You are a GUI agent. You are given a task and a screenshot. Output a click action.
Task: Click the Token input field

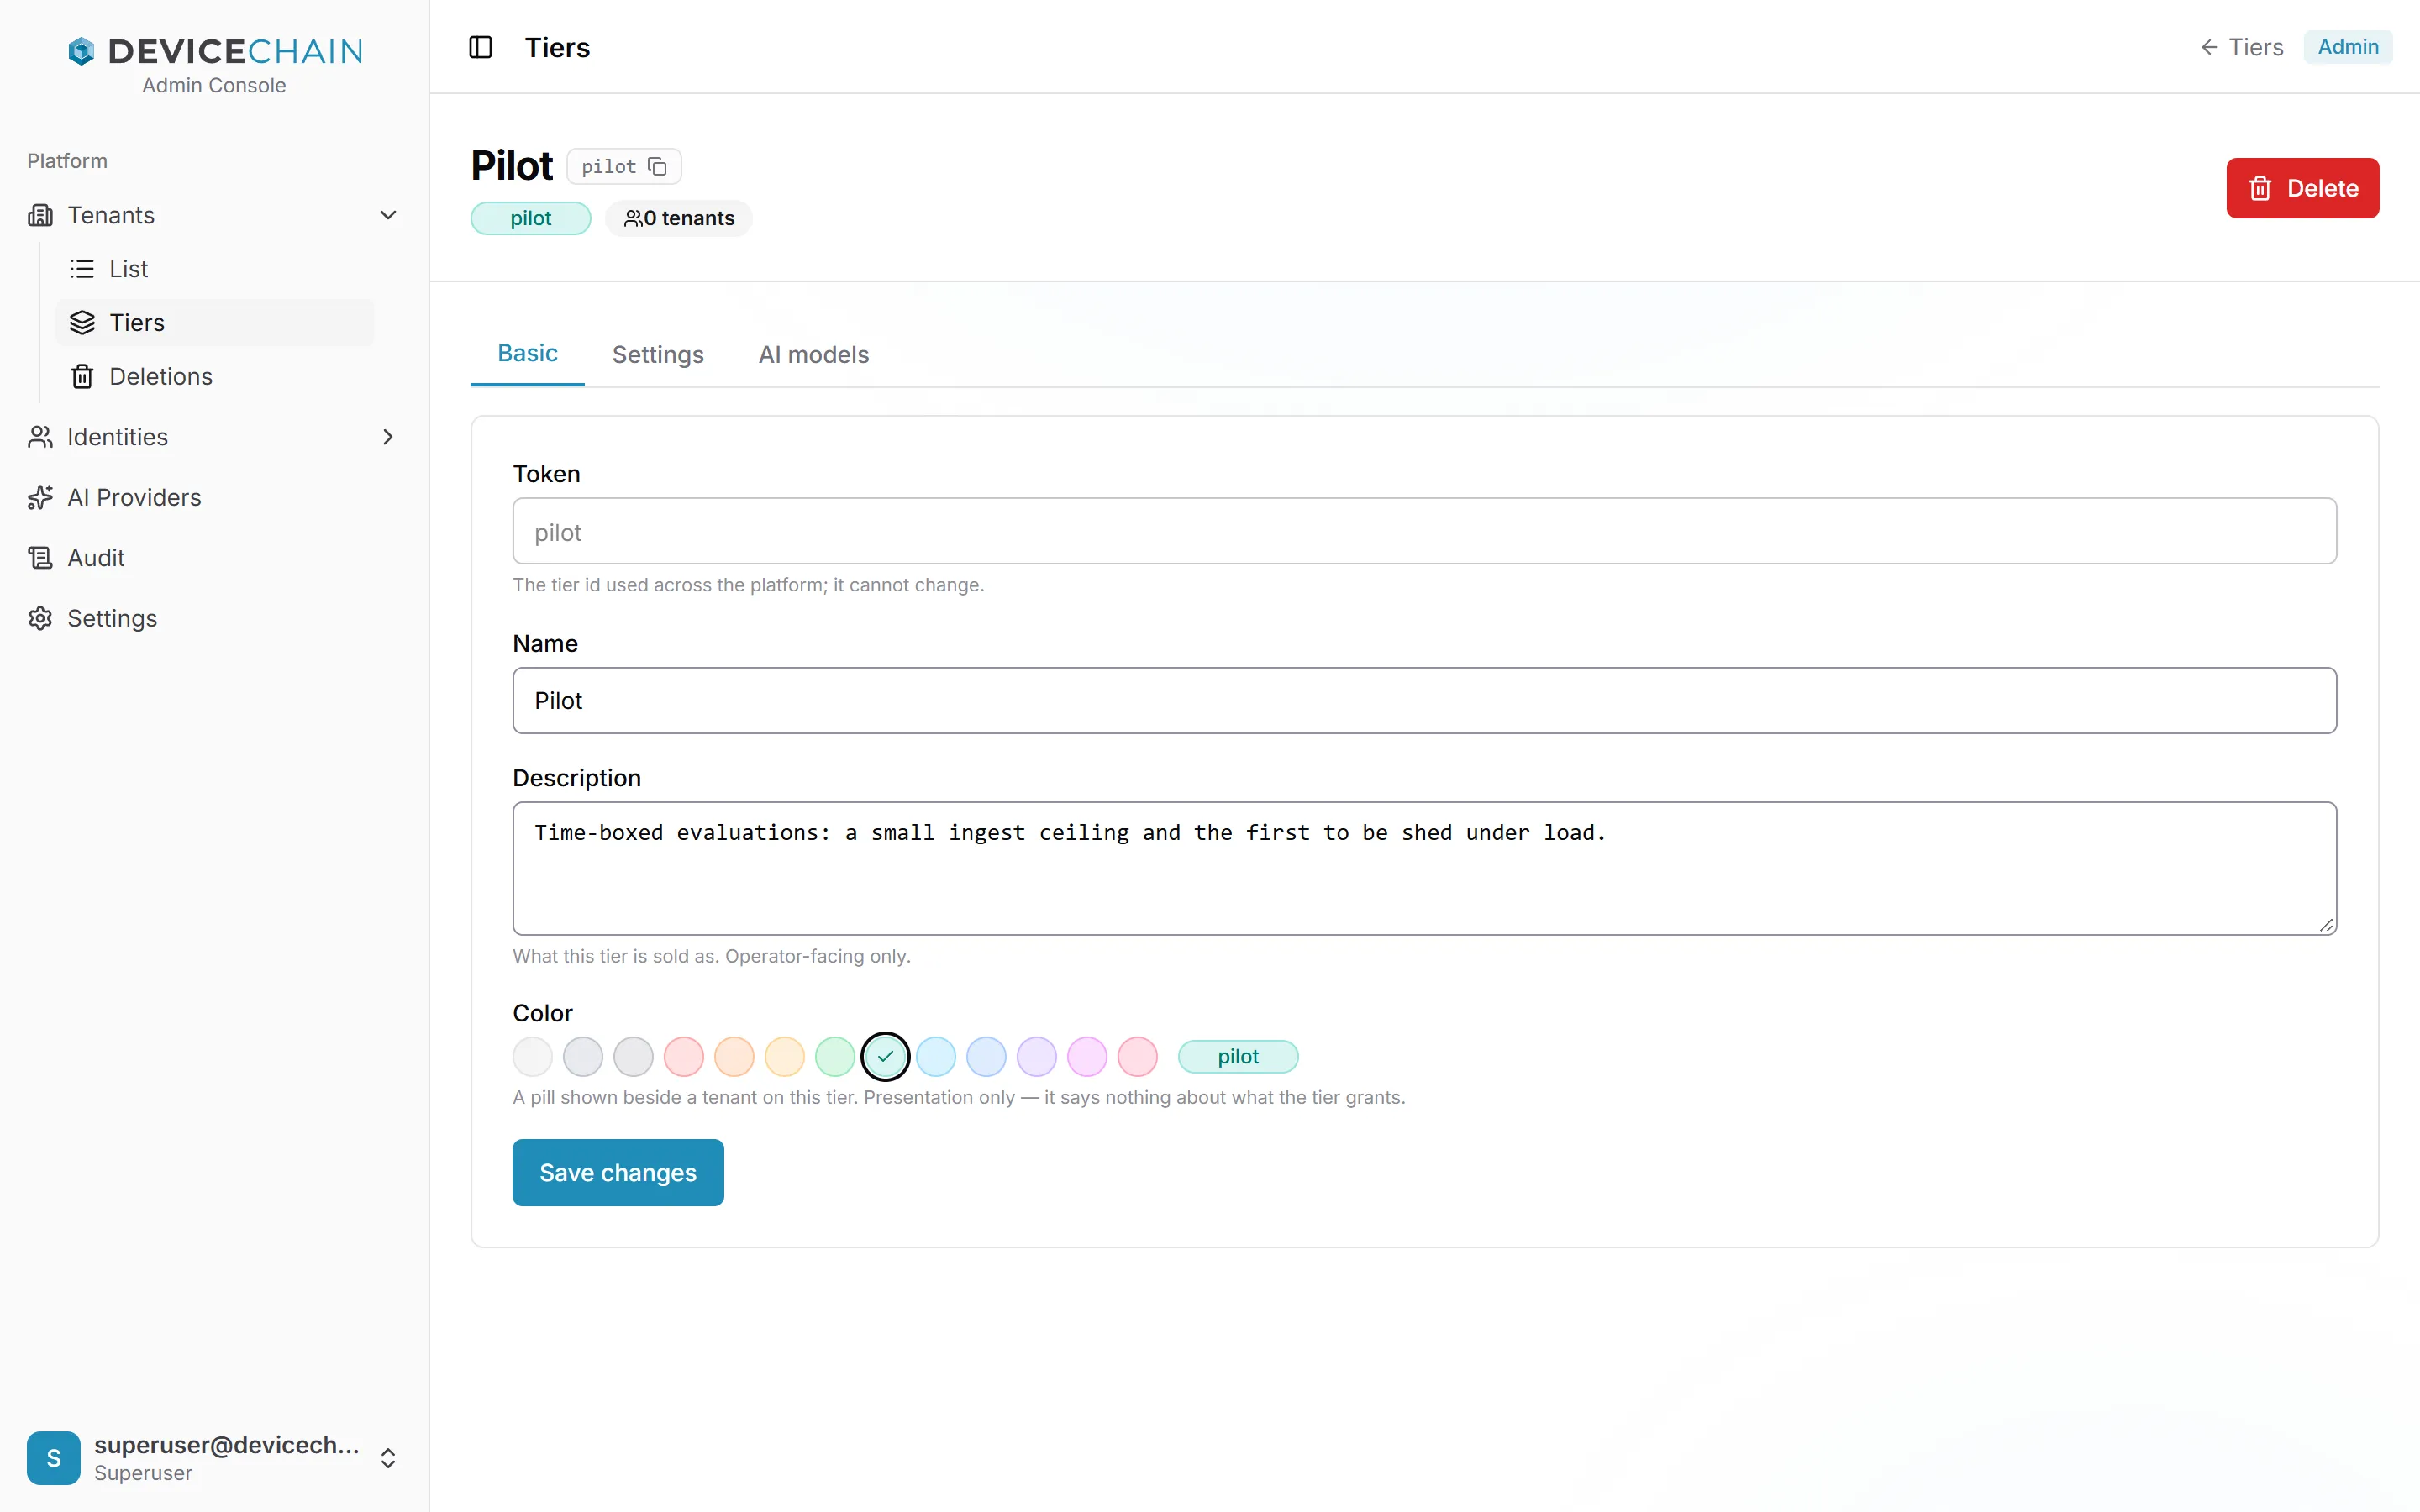click(x=1425, y=531)
